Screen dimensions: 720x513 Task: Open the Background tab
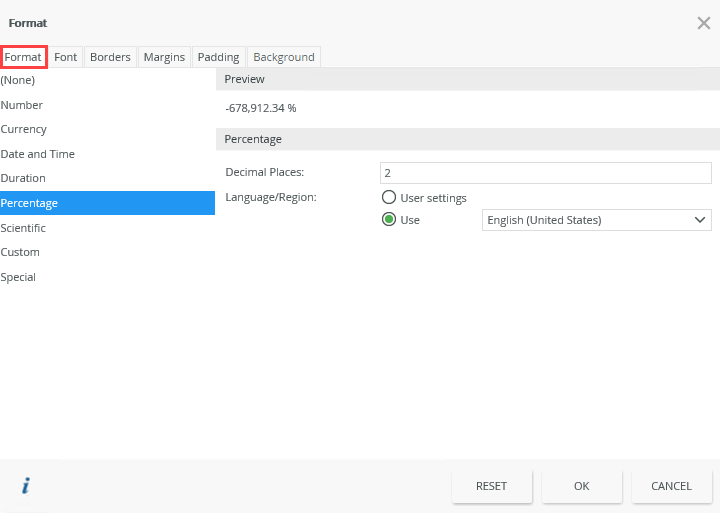[284, 57]
